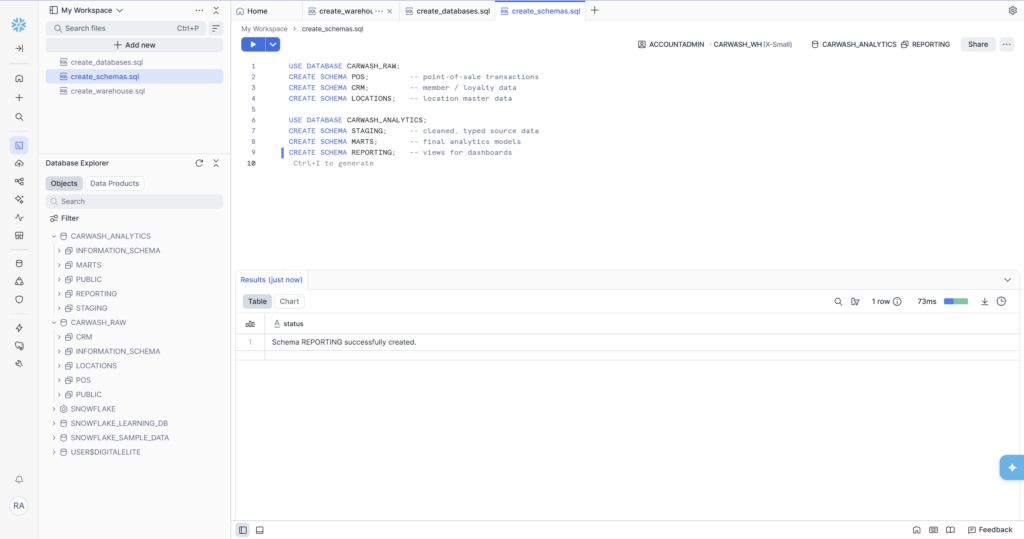Screen dimensions: 1024x539
Task: Collapse the CARWASH_RAW database tree
Action: pyautogui.click(x=53, y=323)
